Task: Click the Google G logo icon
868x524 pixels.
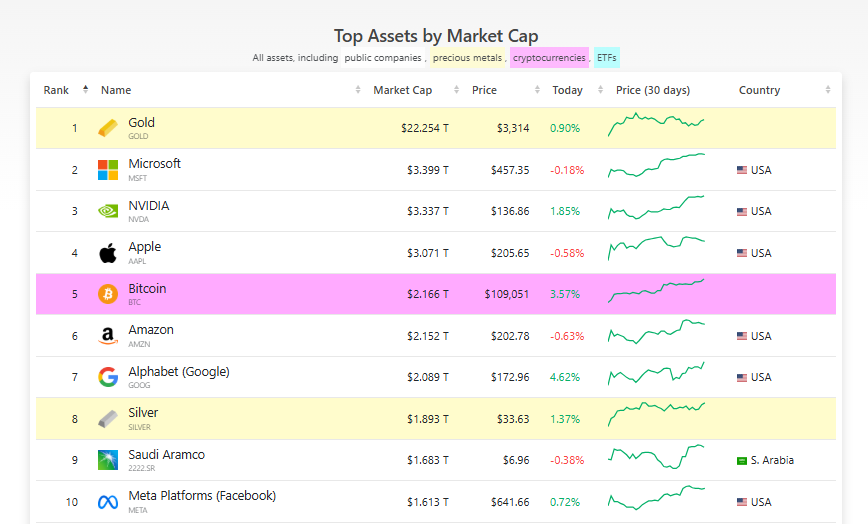Action: click(x=108, y=377)
